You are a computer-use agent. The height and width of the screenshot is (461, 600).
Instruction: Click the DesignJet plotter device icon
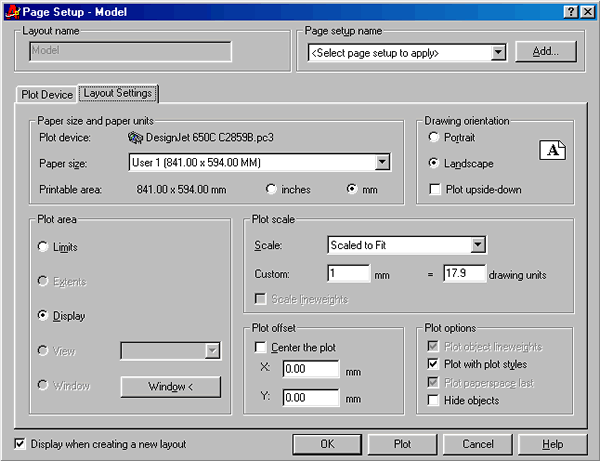pyautogui.click(x=137, y=137)
